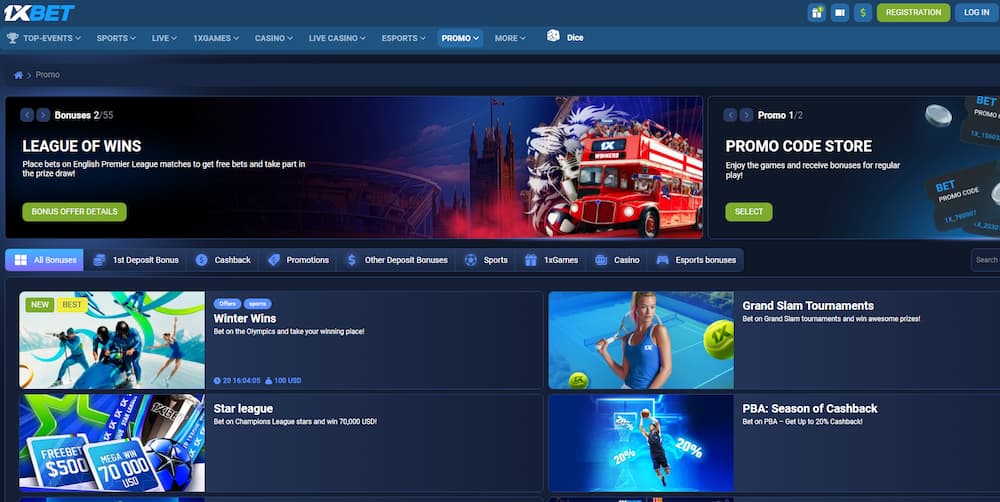
Task: Click the BEST badge on Winter Wins
Action: (72, 305)
